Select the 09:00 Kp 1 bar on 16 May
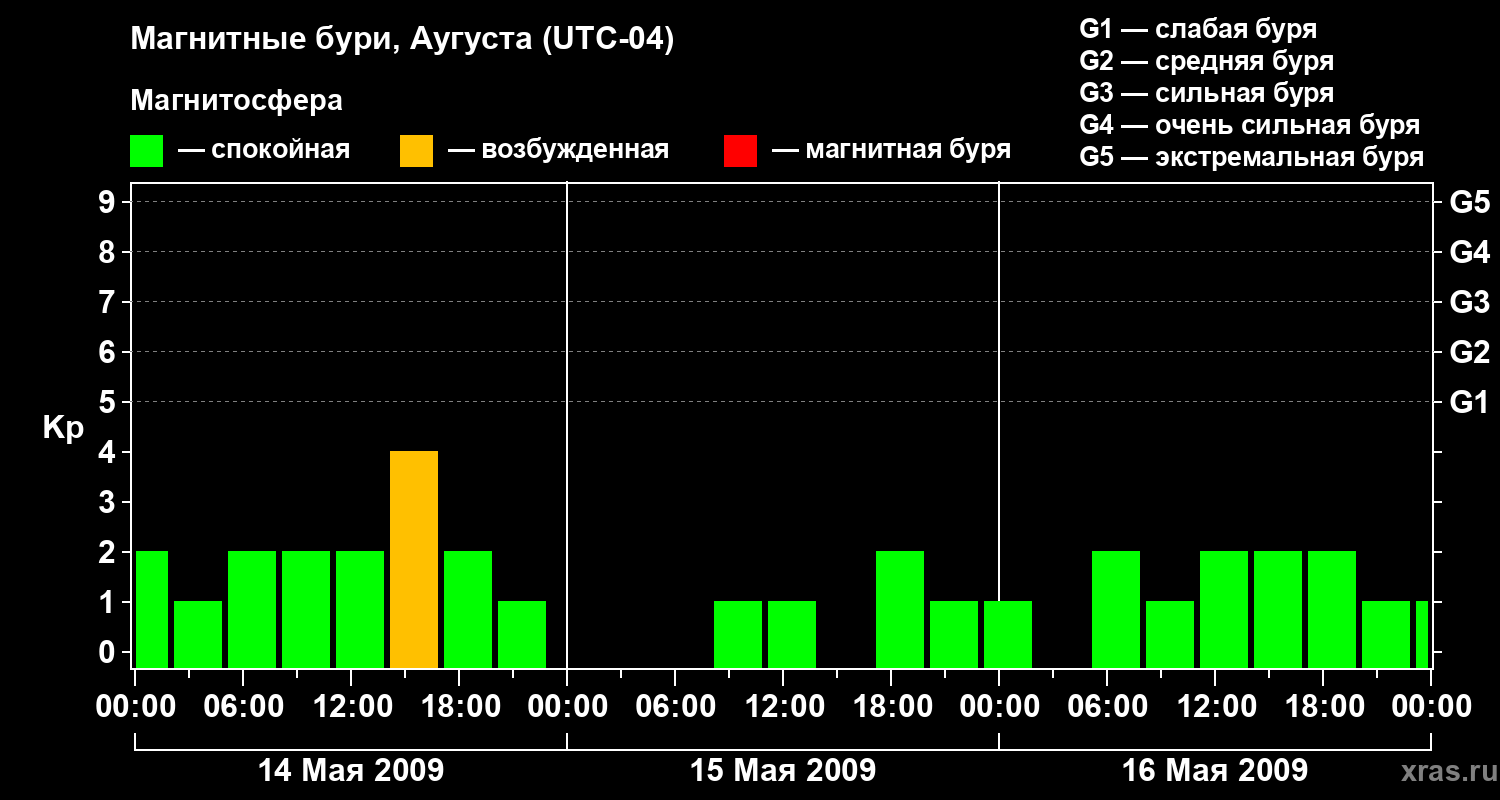Viewport: 1500px width, 800px height. pyautogui.click(x=1170, y=634)
